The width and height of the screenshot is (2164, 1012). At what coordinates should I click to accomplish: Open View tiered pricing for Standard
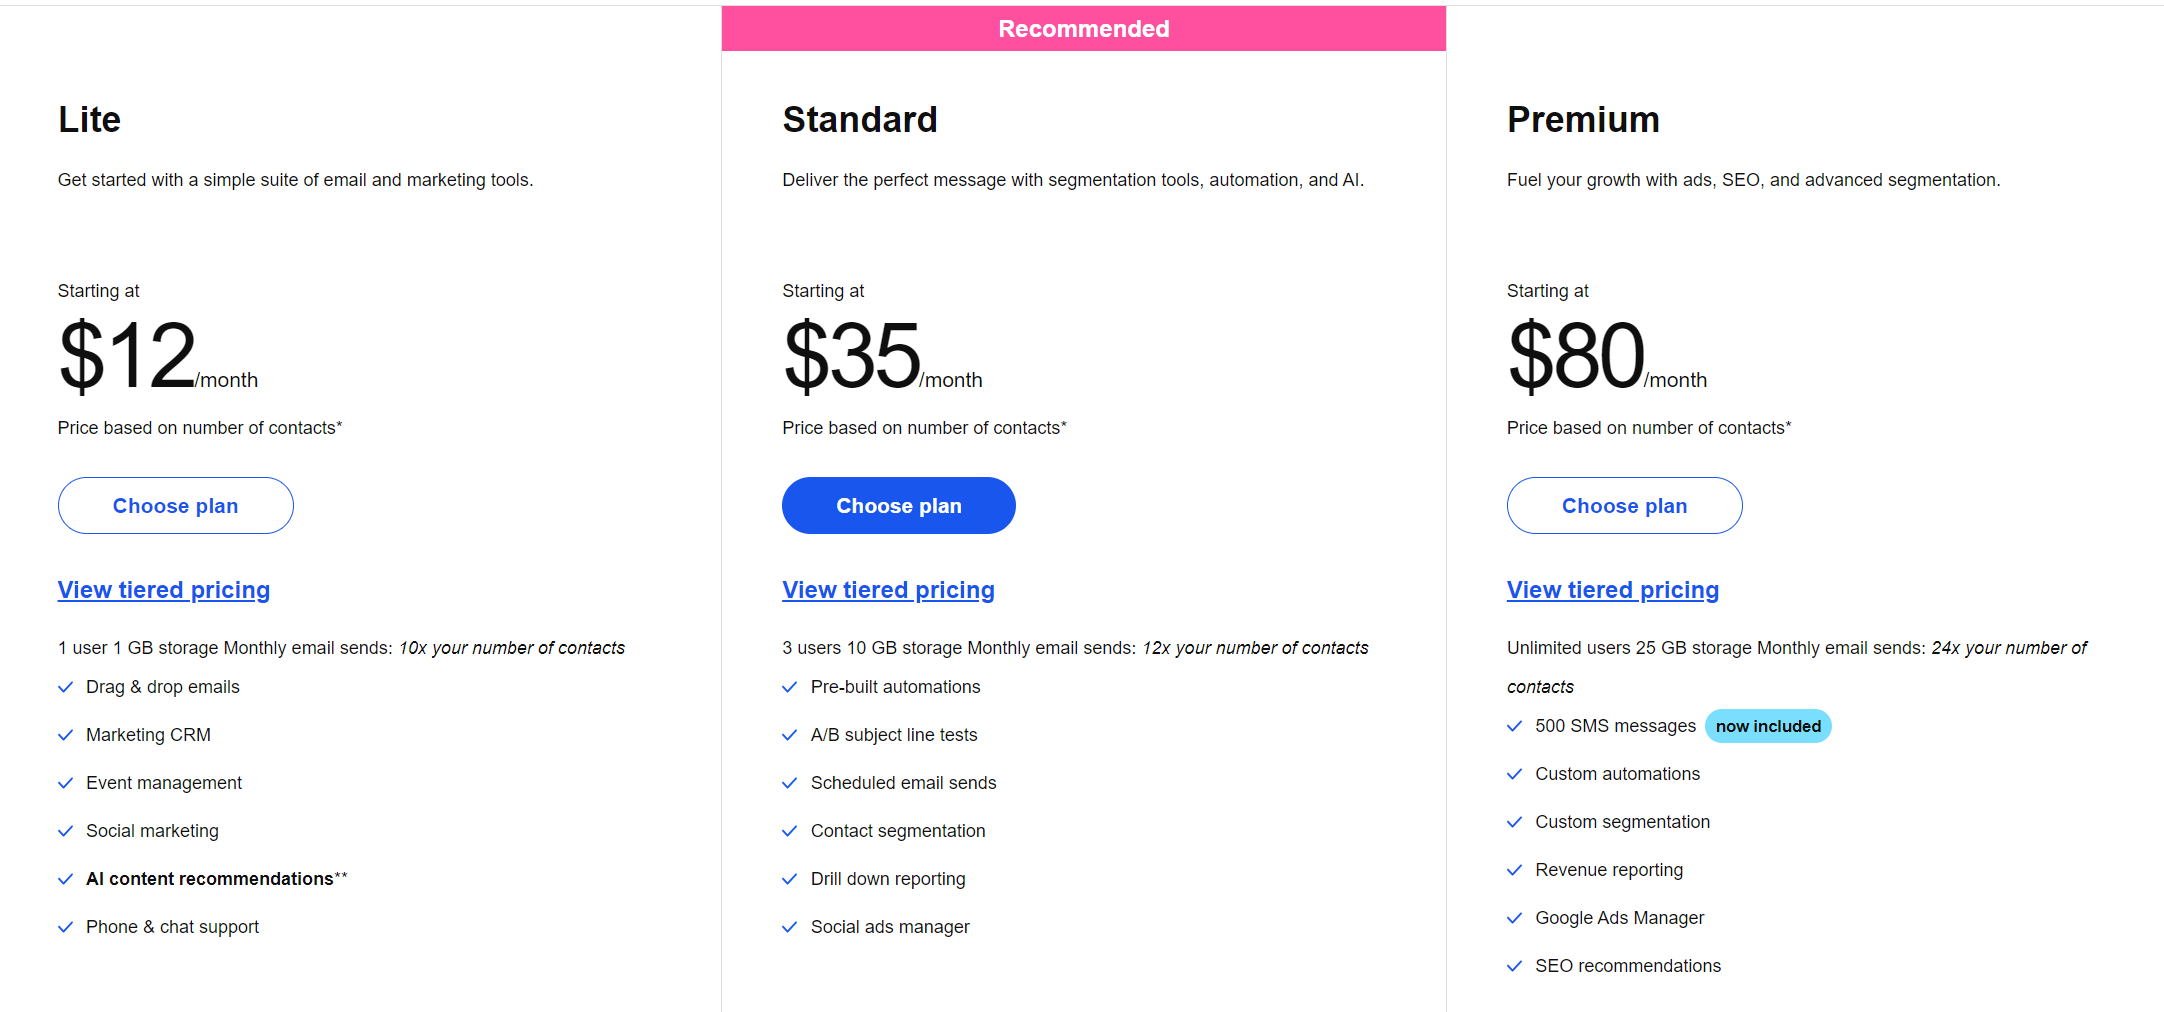click(888, 590)
